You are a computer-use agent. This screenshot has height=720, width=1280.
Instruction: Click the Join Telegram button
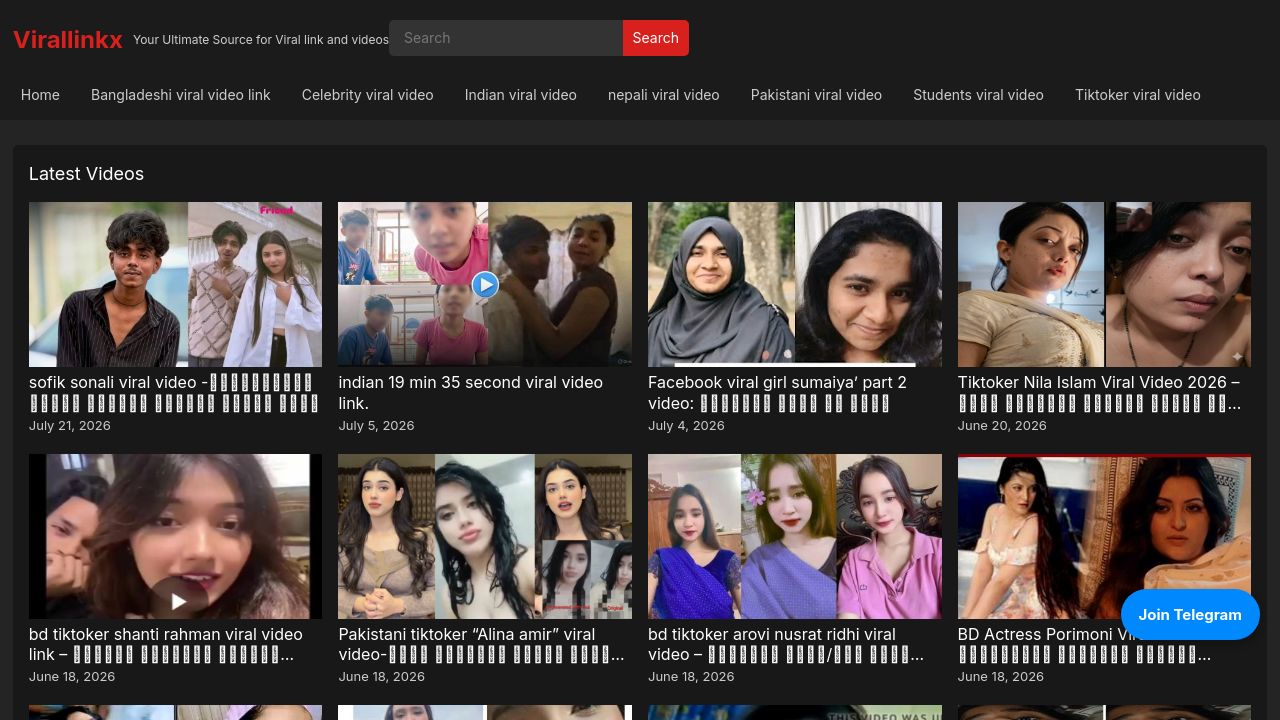coord(1190,614)
